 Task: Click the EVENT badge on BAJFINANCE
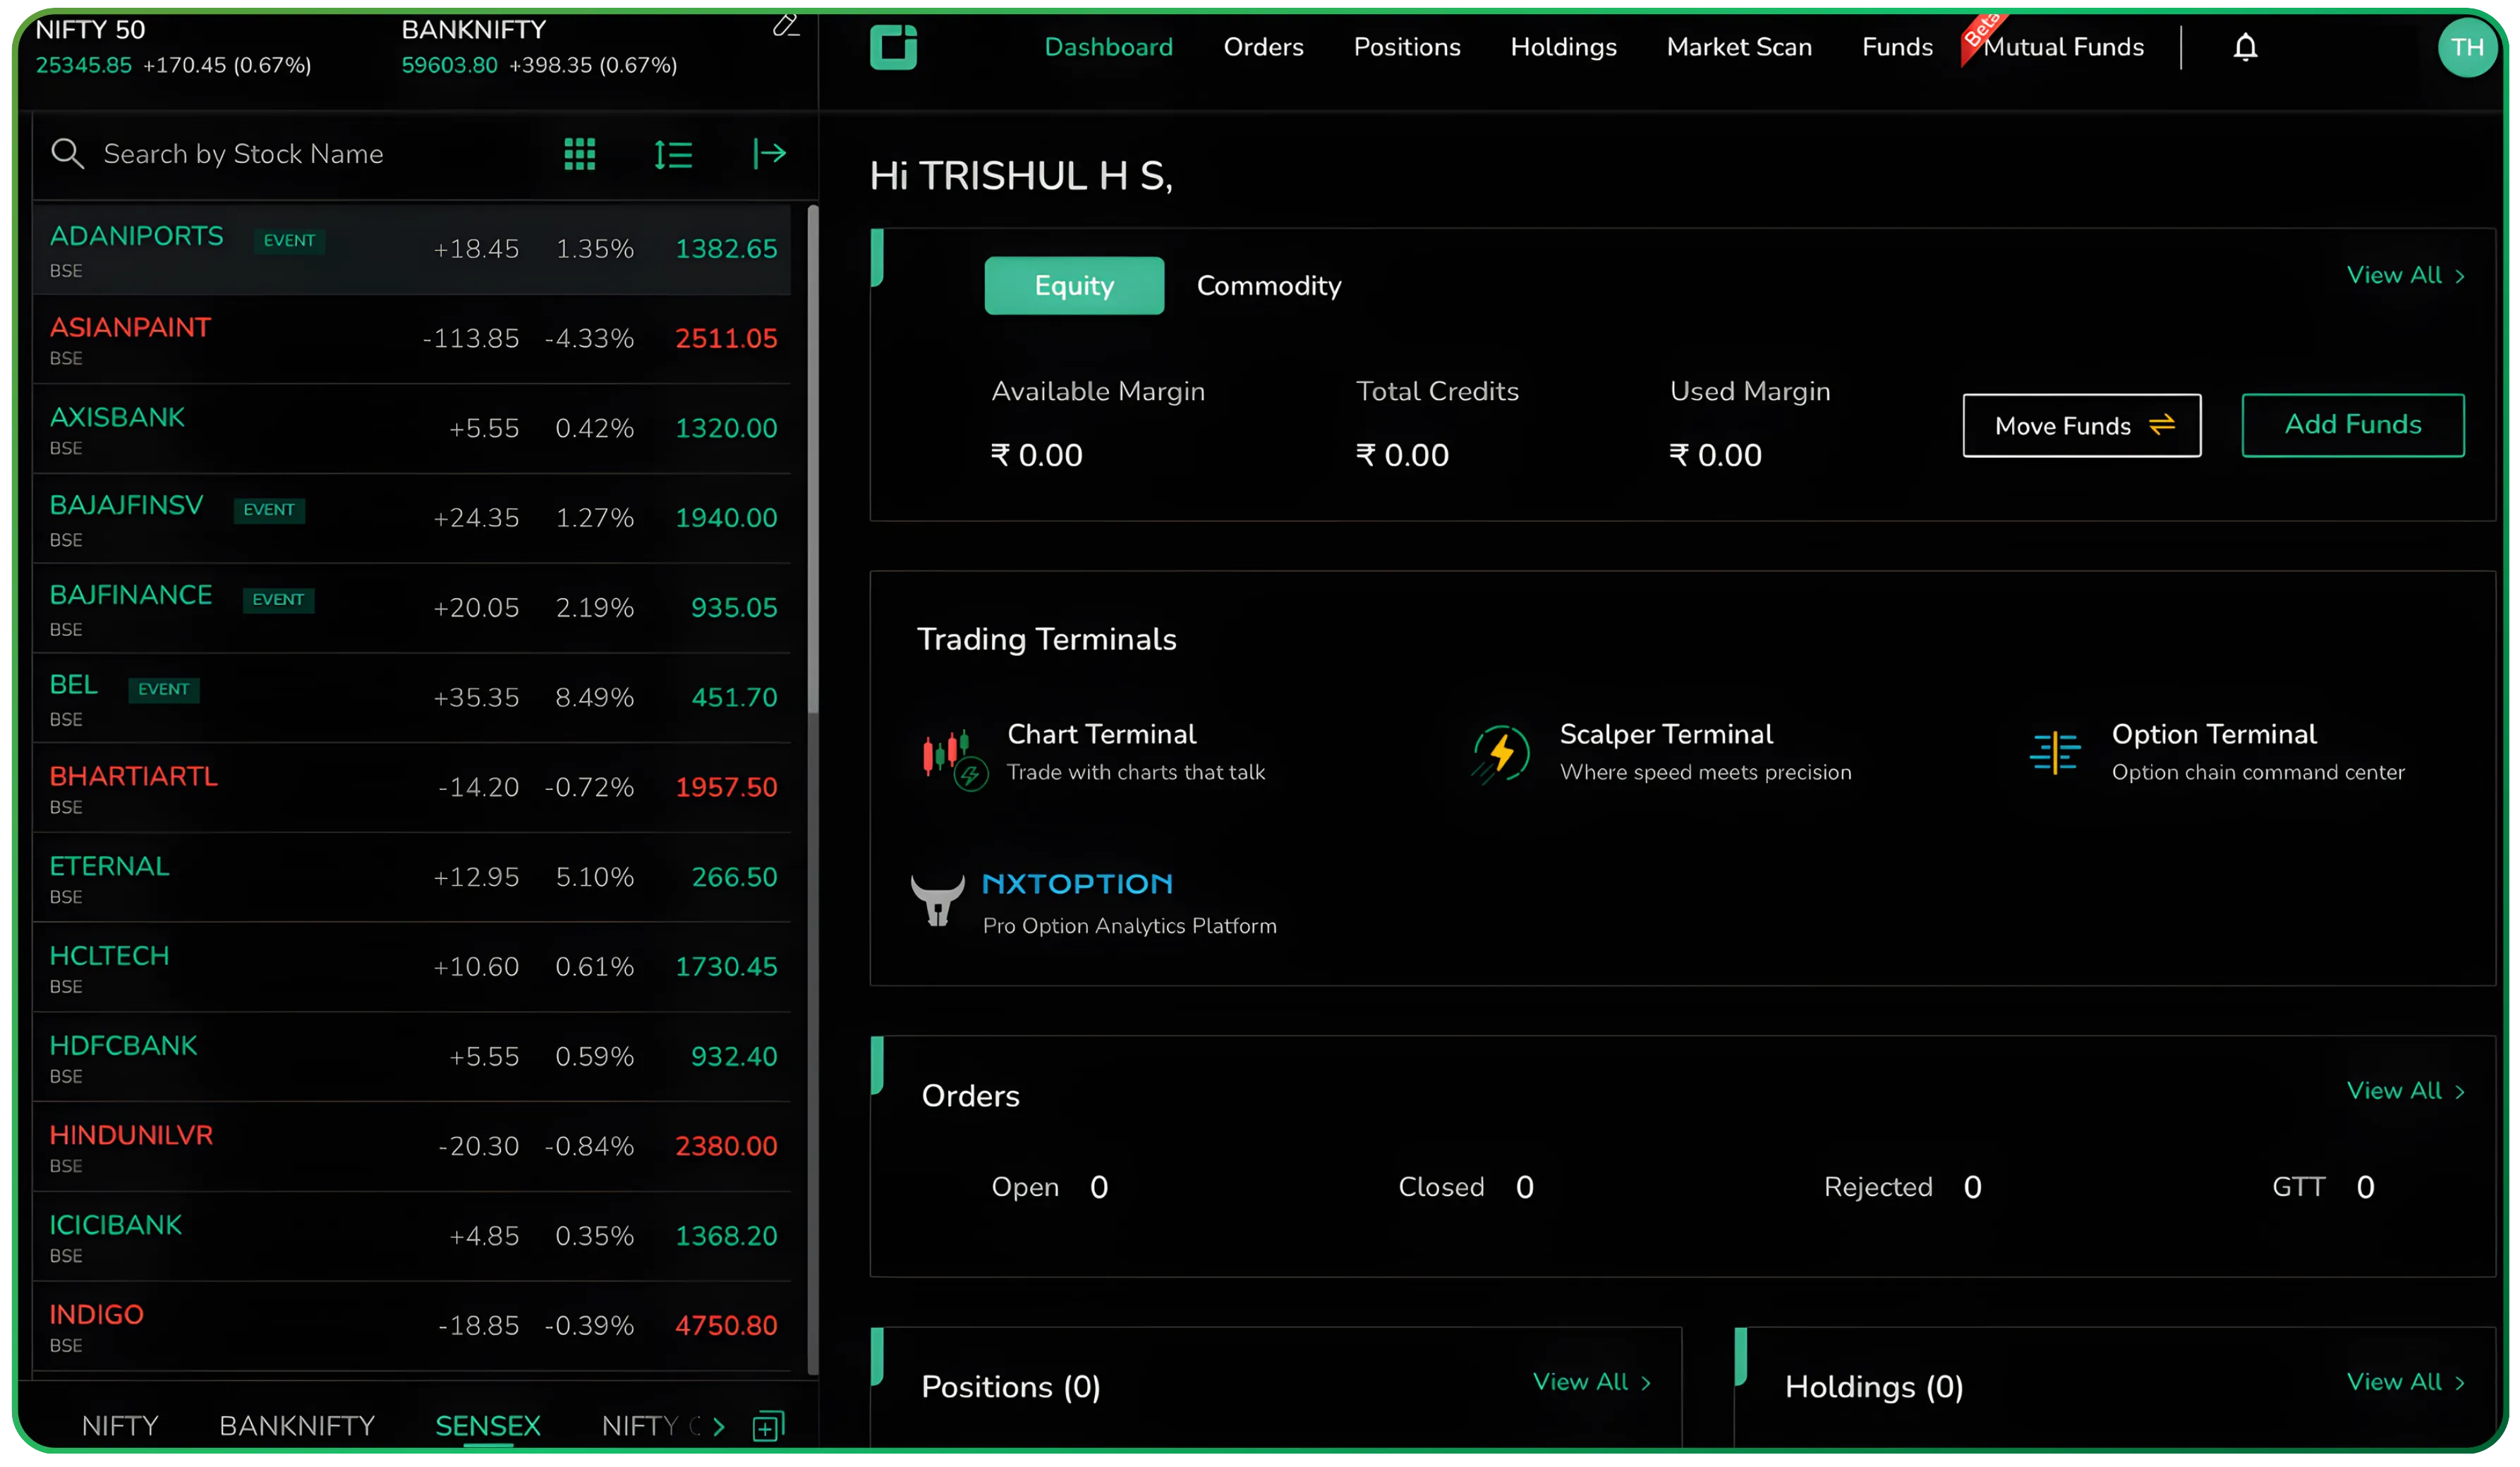pyautogui.click(x=278, y=600)
